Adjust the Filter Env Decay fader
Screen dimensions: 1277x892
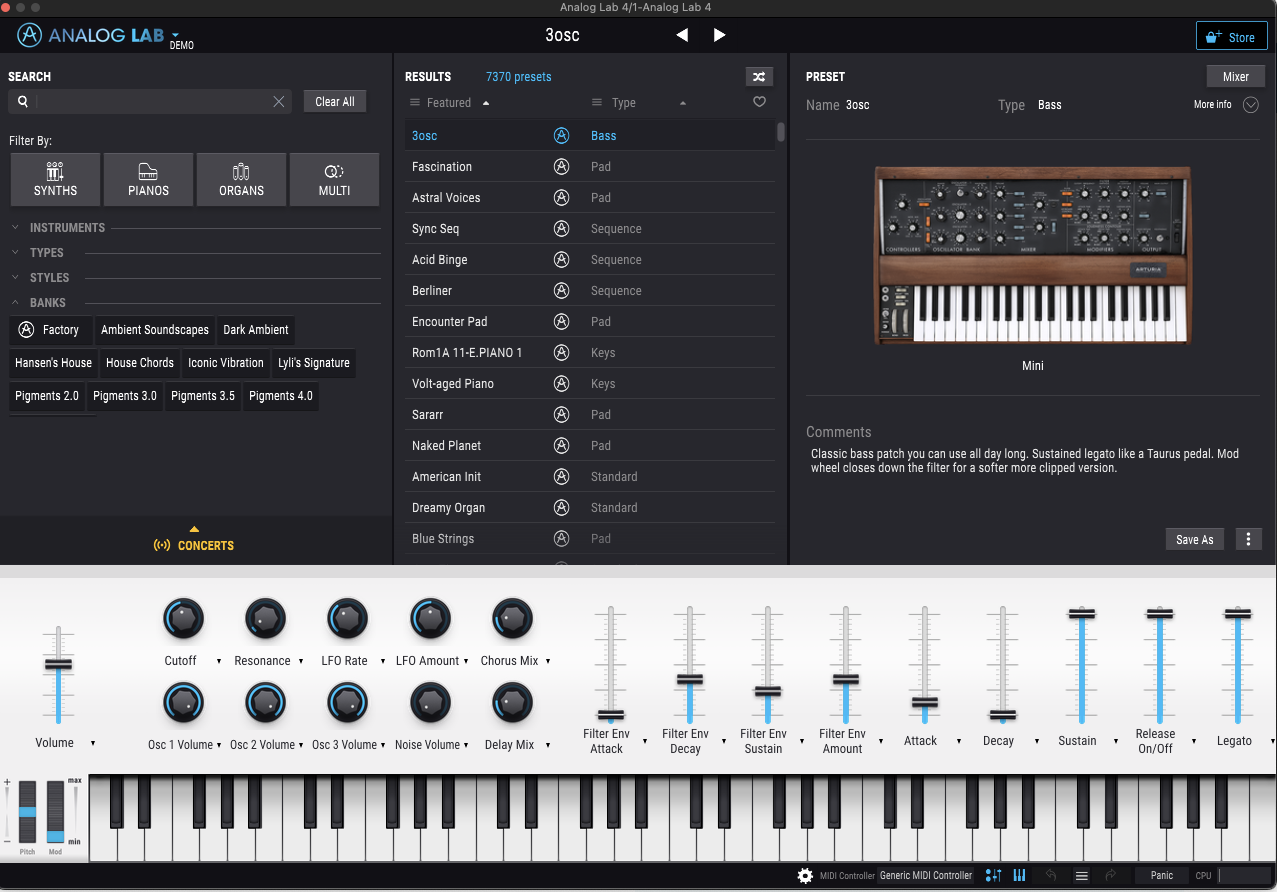[689, 679]
